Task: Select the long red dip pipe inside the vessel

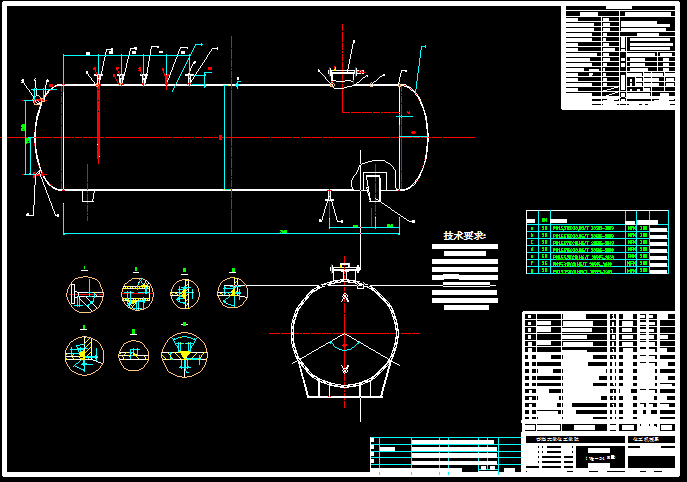Action: coord(98,120)
